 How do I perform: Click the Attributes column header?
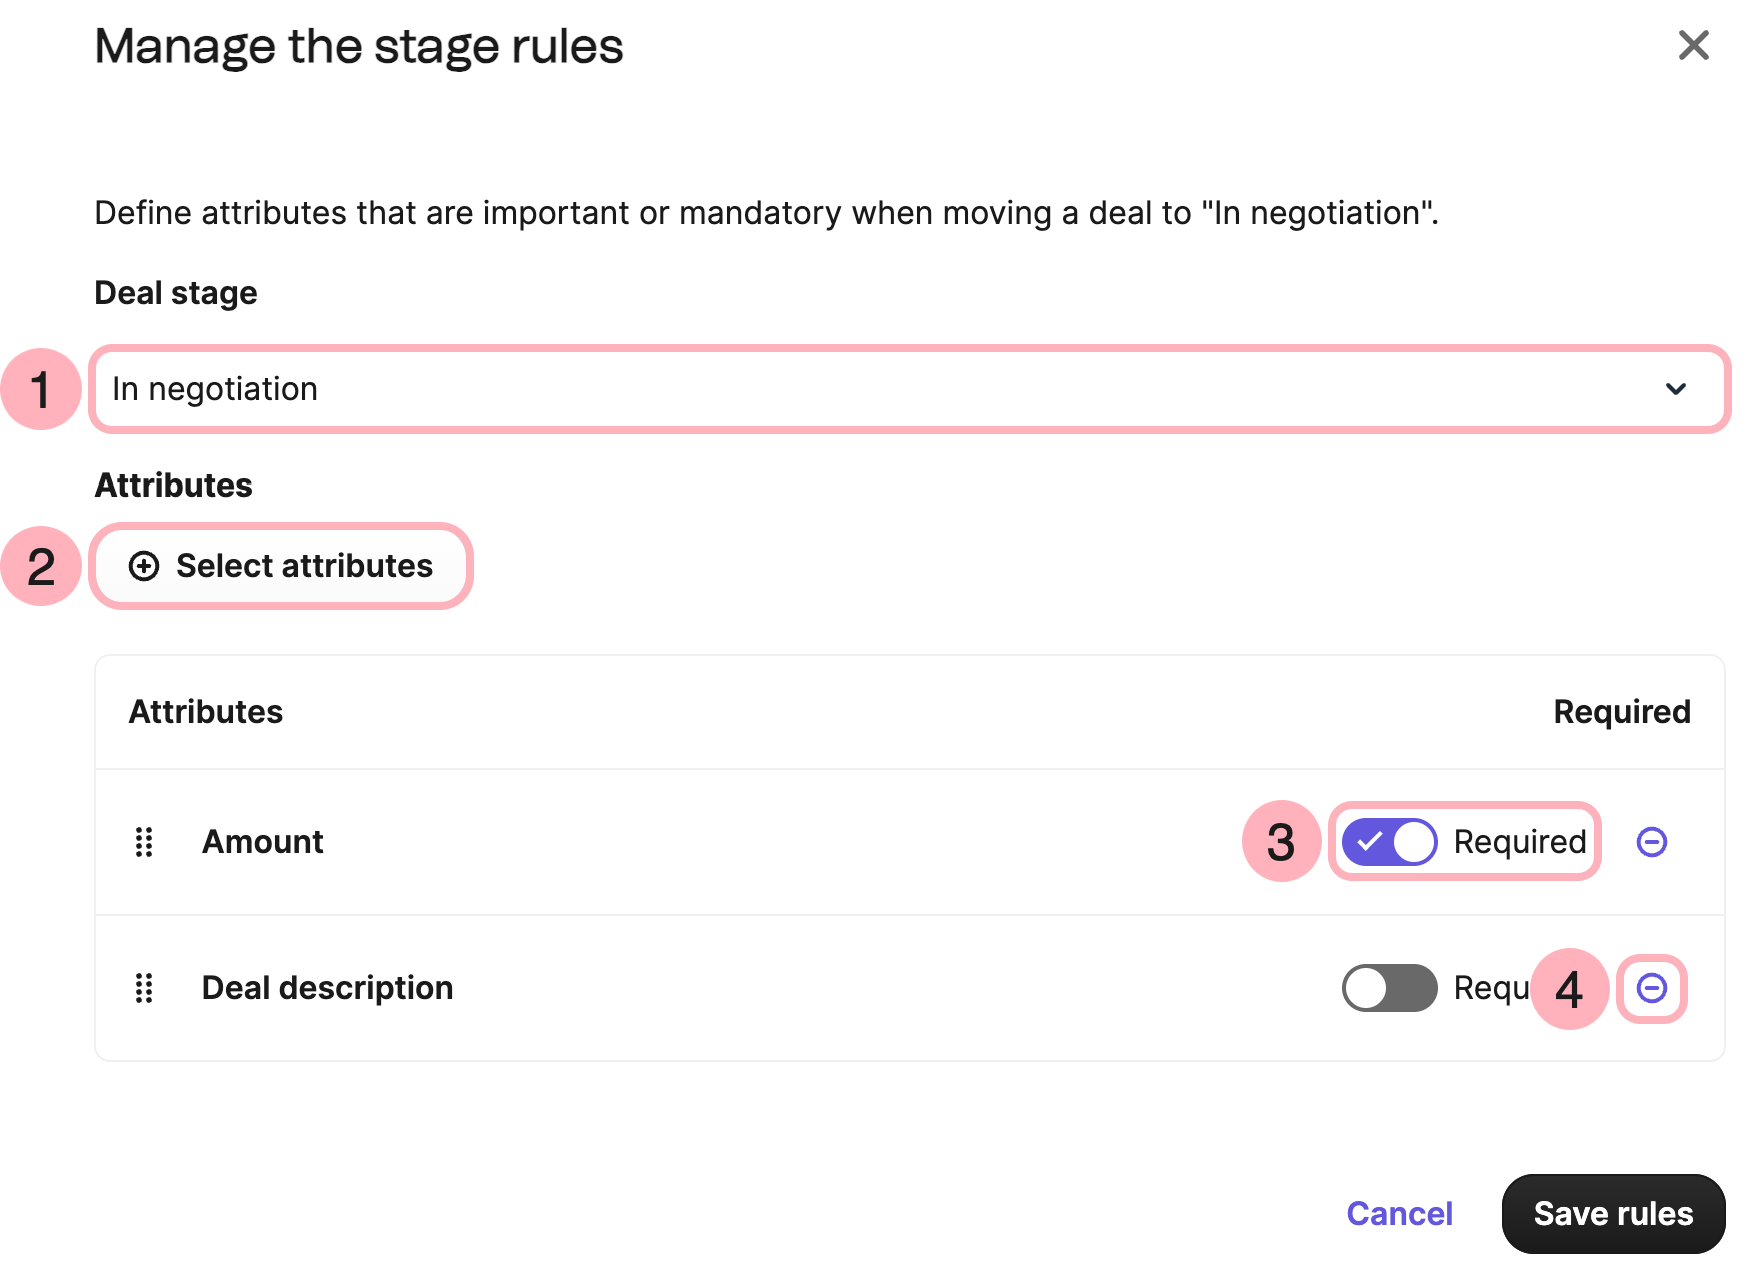205,712
